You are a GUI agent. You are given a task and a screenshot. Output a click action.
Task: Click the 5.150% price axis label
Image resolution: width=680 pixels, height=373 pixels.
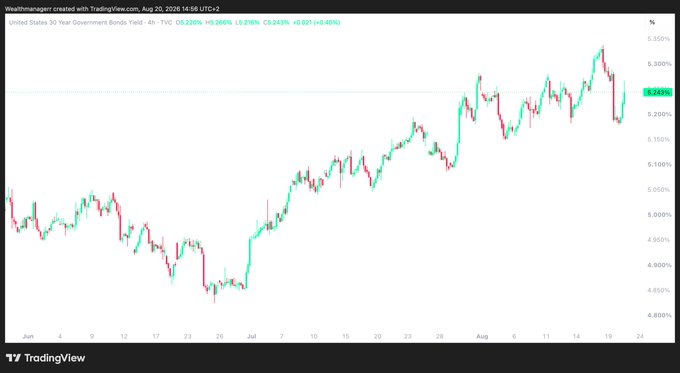click(x=659, y=139)
